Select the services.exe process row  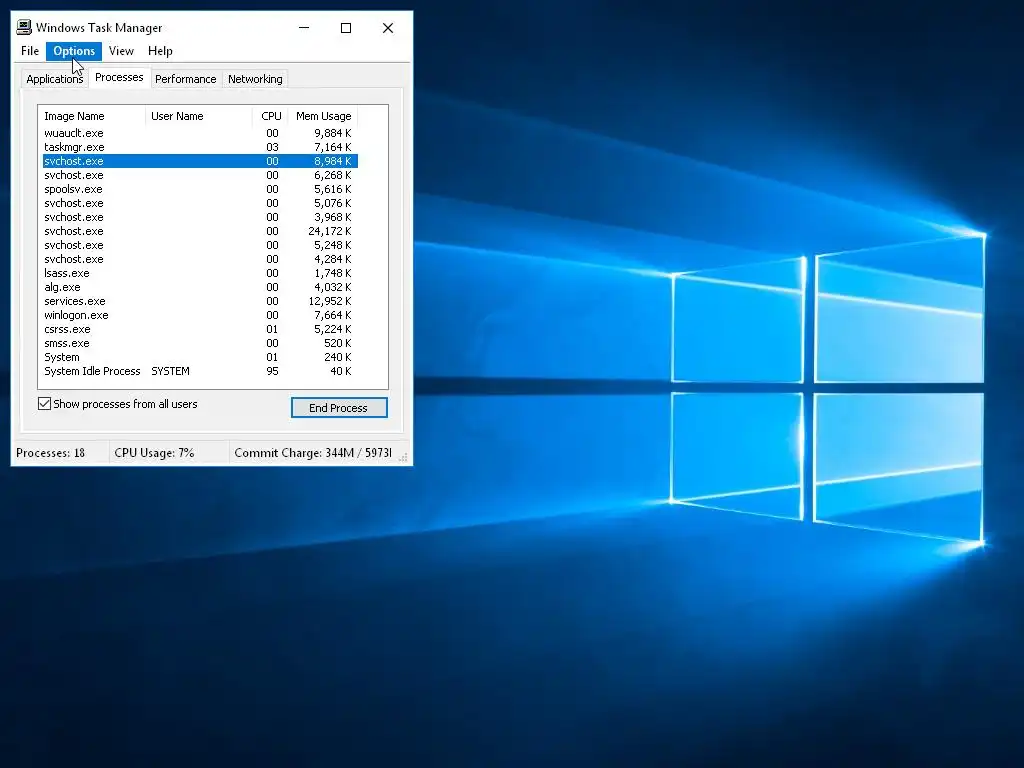click(198, 301)
